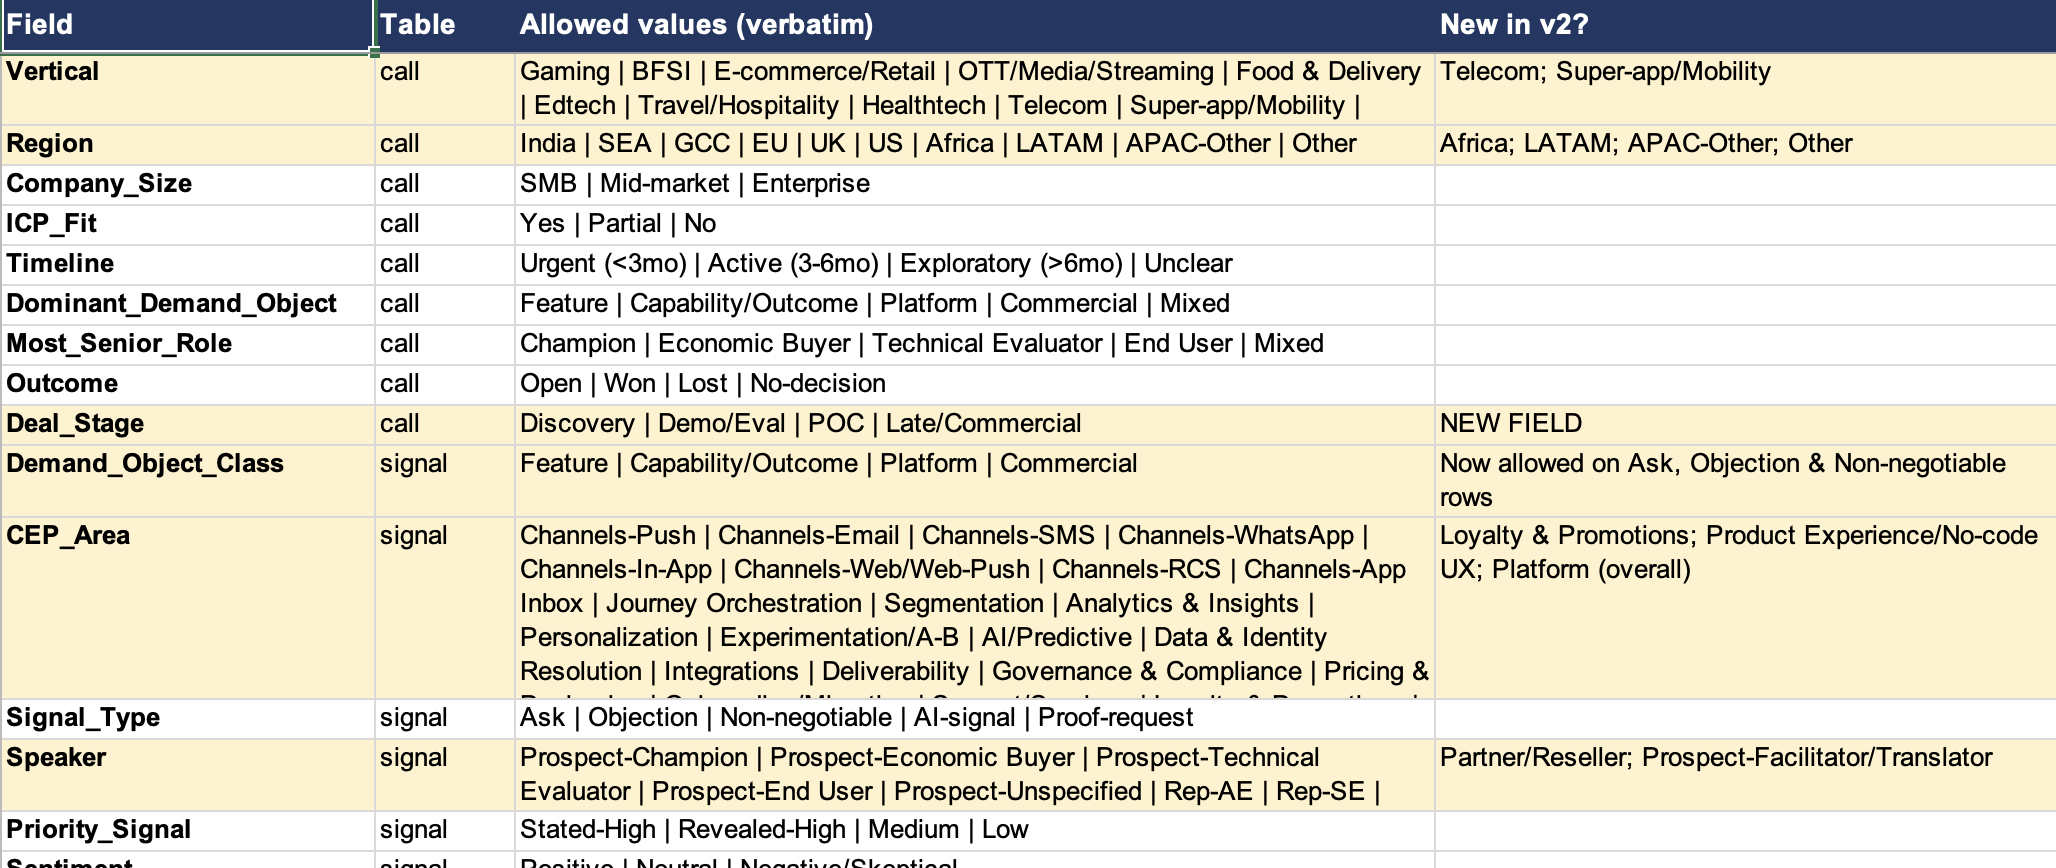Click the 'ICP_Fit' field cell
The height and width of the screenshot is (868, 2056).
(187, 225)
